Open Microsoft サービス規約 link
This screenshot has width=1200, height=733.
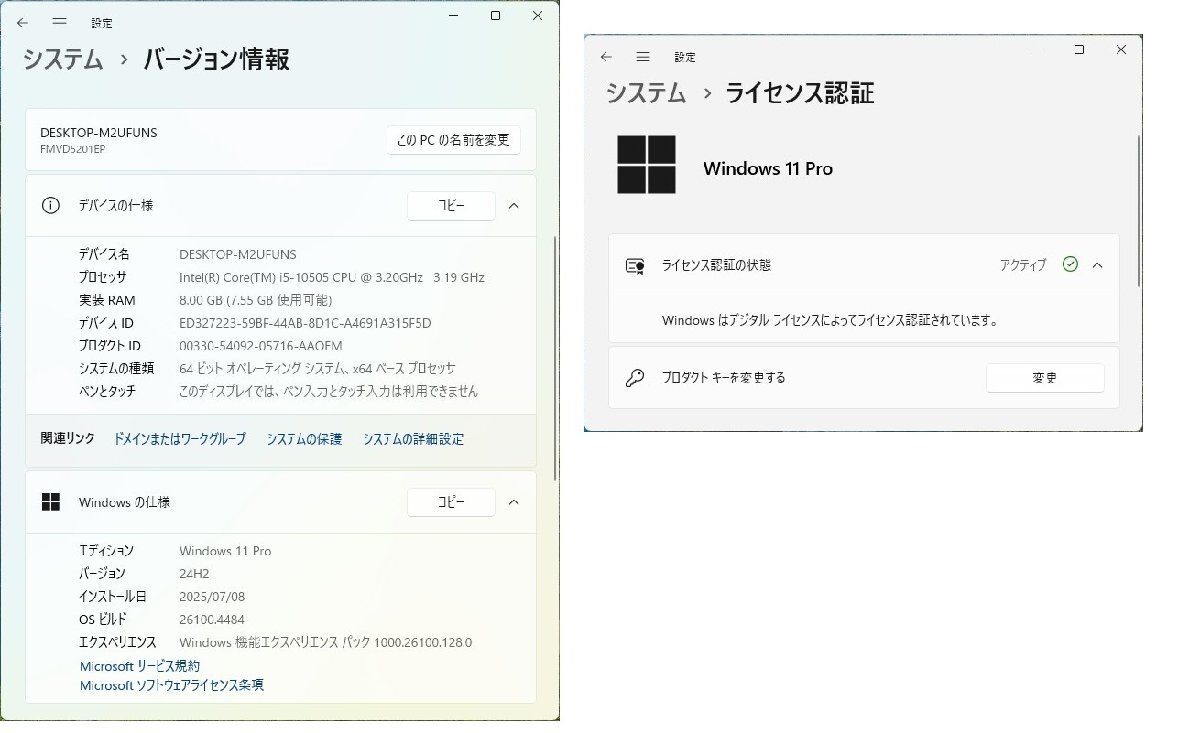coord(140,665)
